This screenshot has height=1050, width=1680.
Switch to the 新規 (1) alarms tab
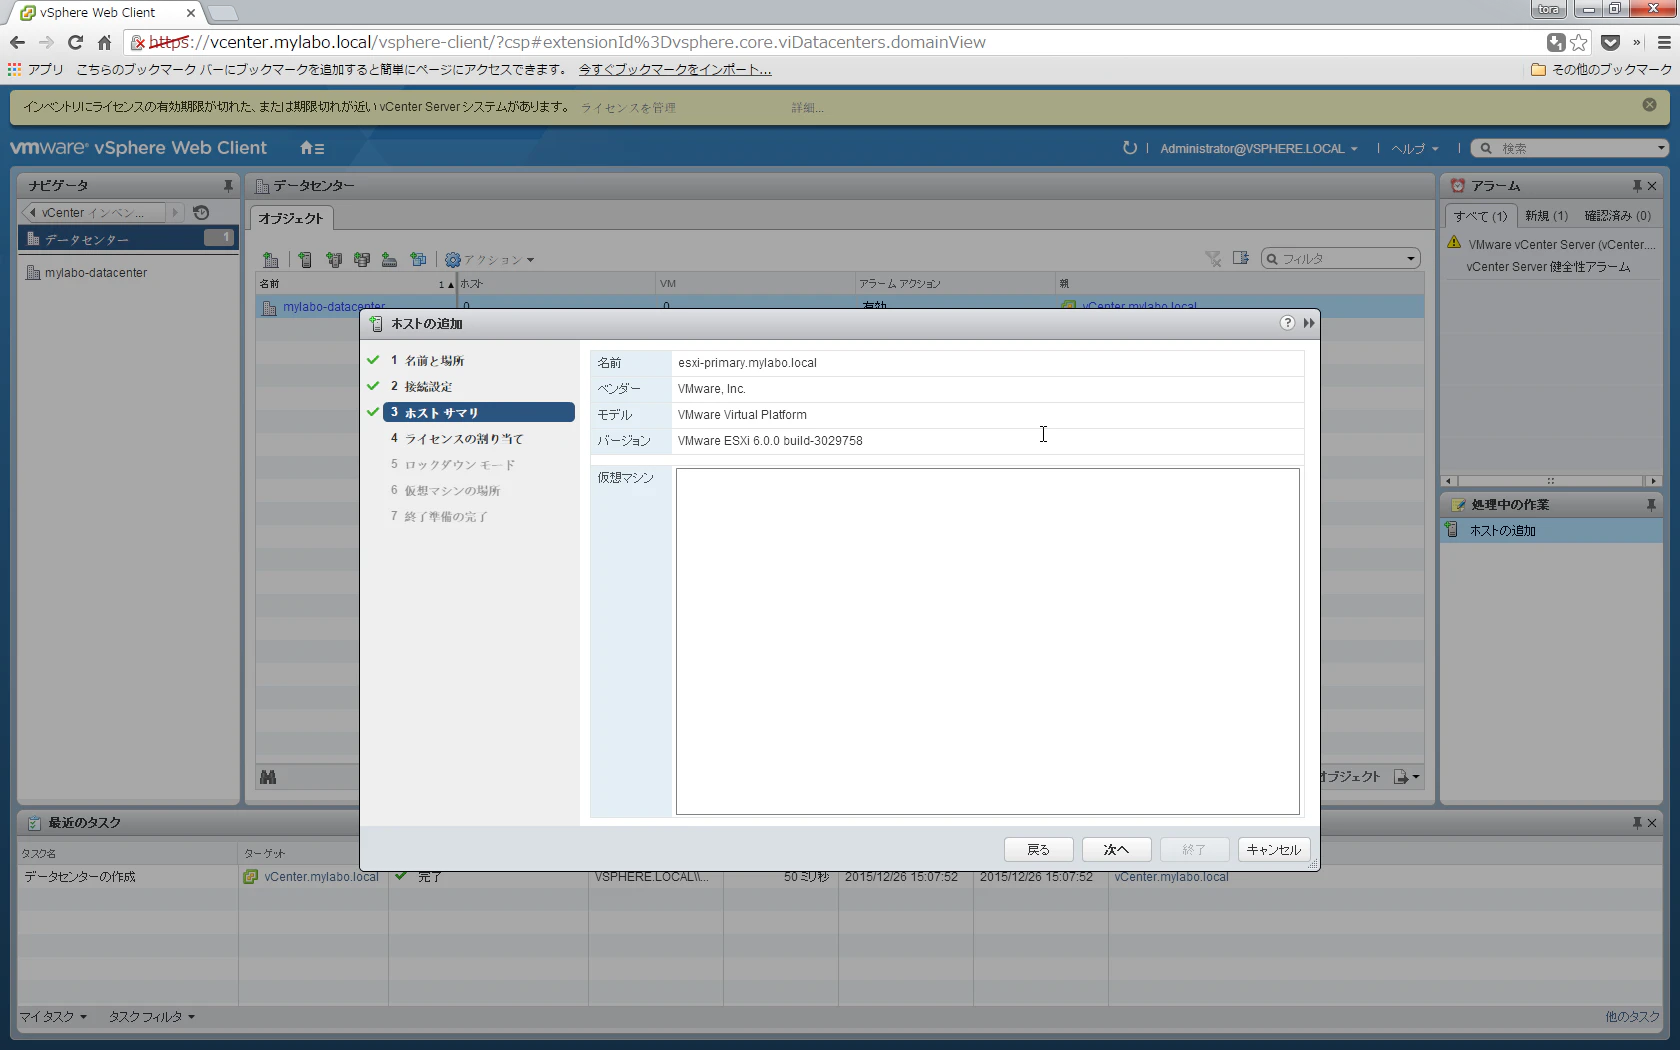[x=1546, y=216]
